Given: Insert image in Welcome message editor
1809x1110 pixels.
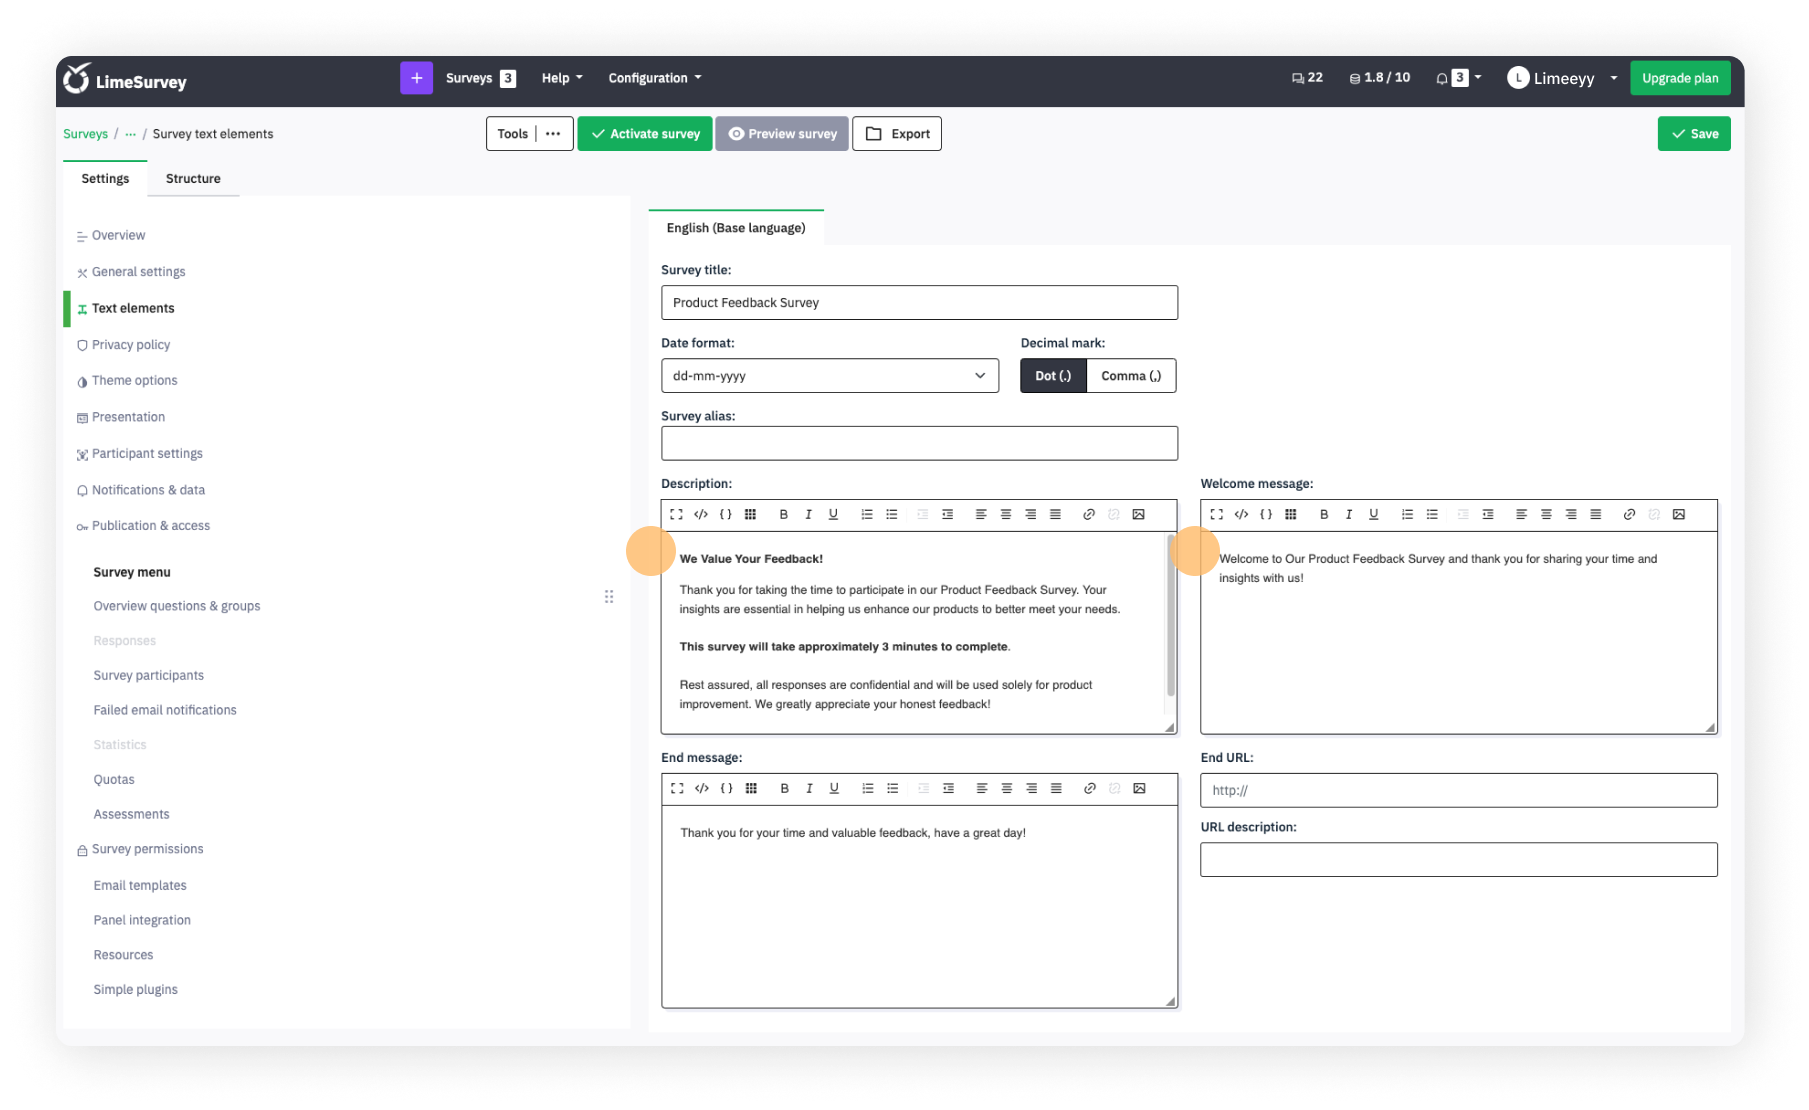Looking at the screenshot, I should [1679, 514].
